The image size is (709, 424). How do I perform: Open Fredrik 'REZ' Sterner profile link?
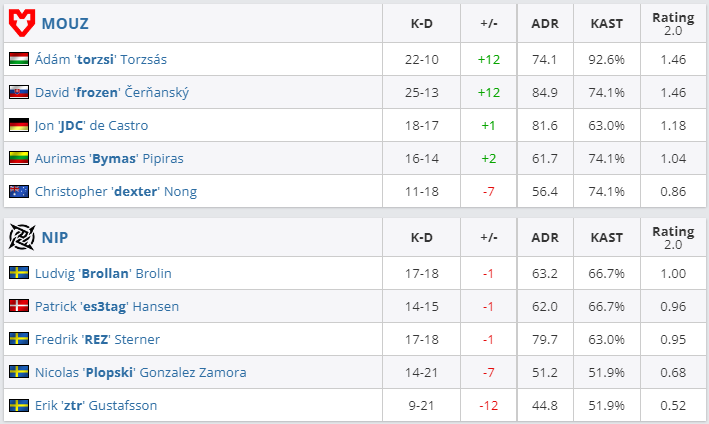[97, 339]
